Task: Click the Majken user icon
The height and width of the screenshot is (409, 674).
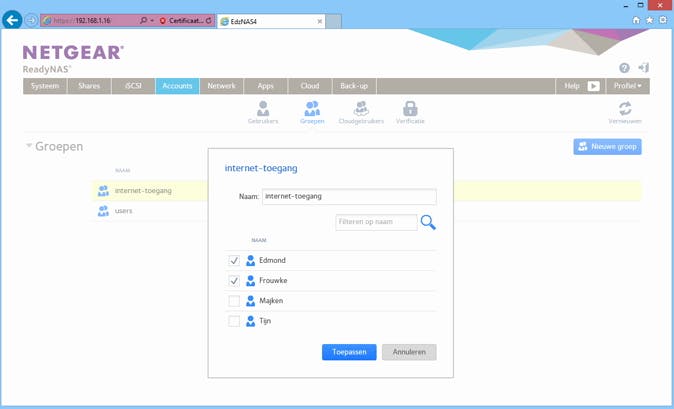Action: pos(250,301)
